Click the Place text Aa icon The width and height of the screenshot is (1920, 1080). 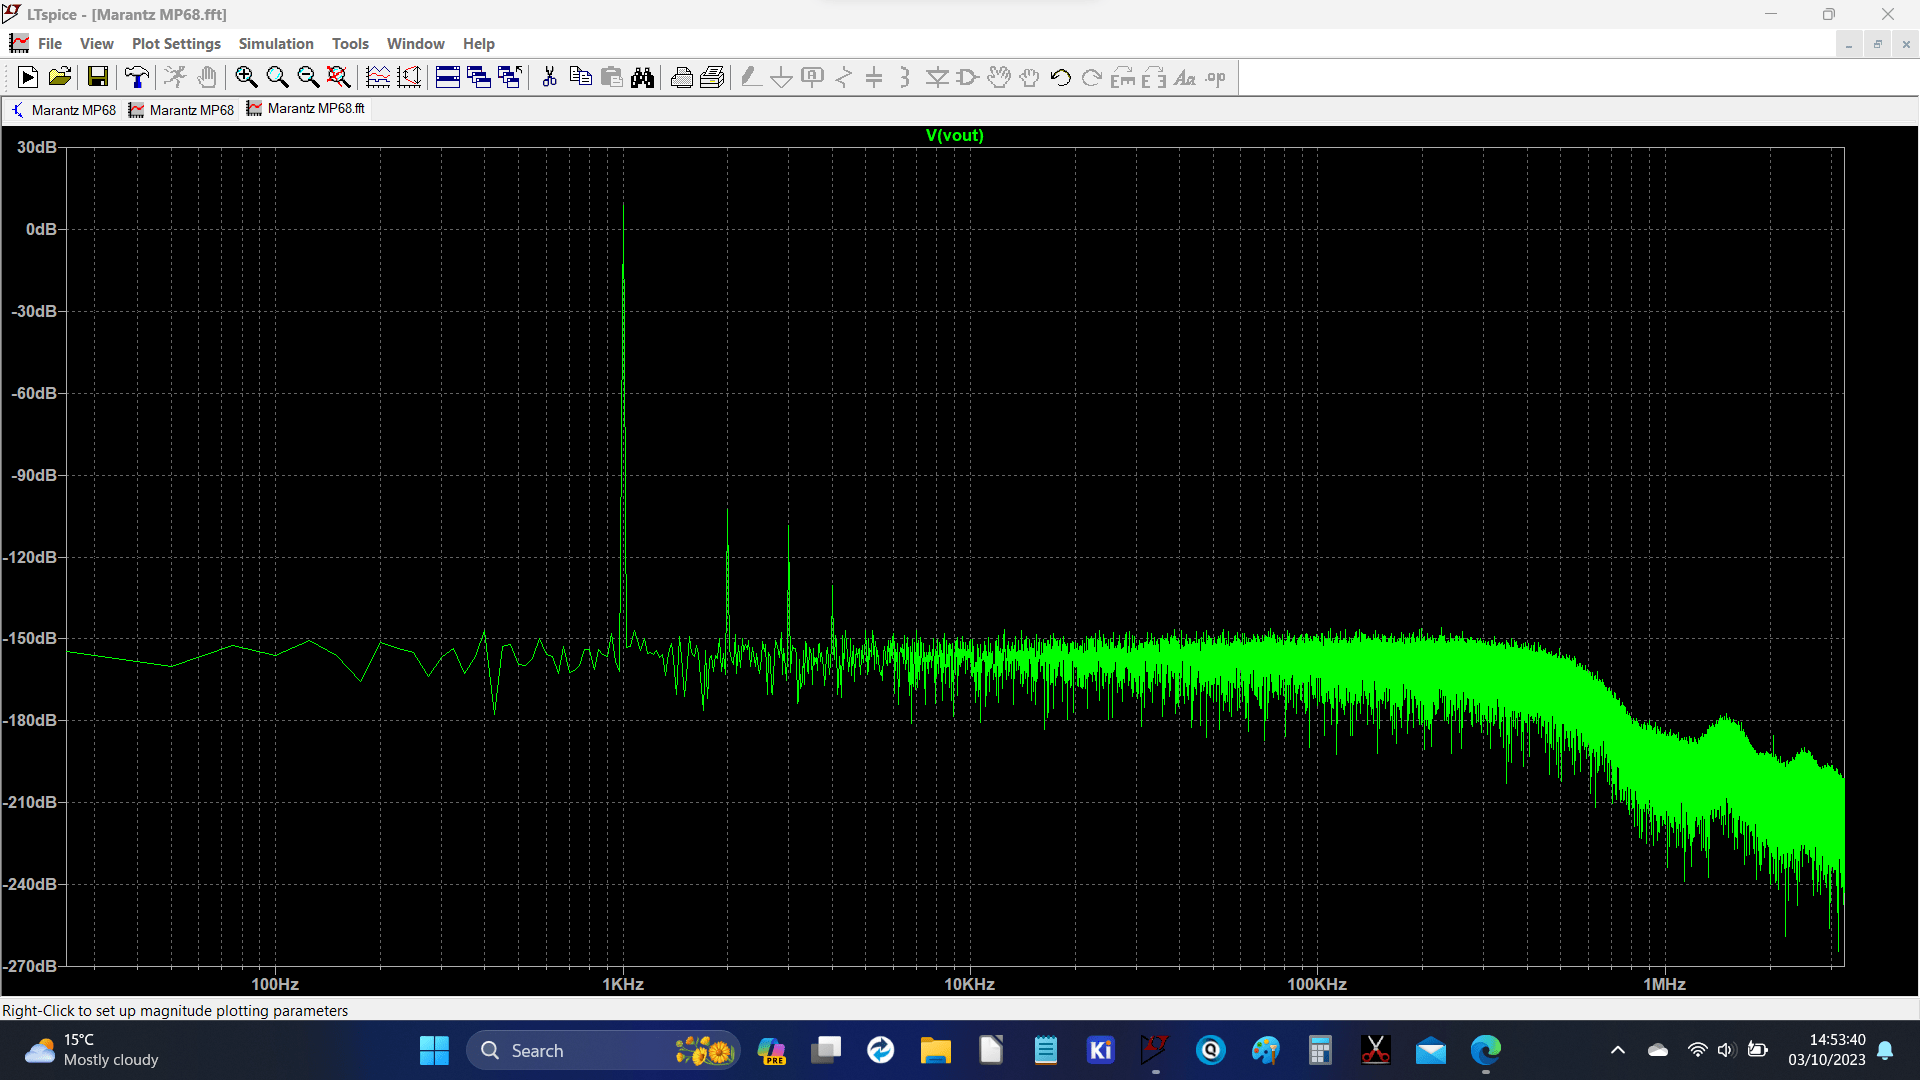click(1185, 77)
